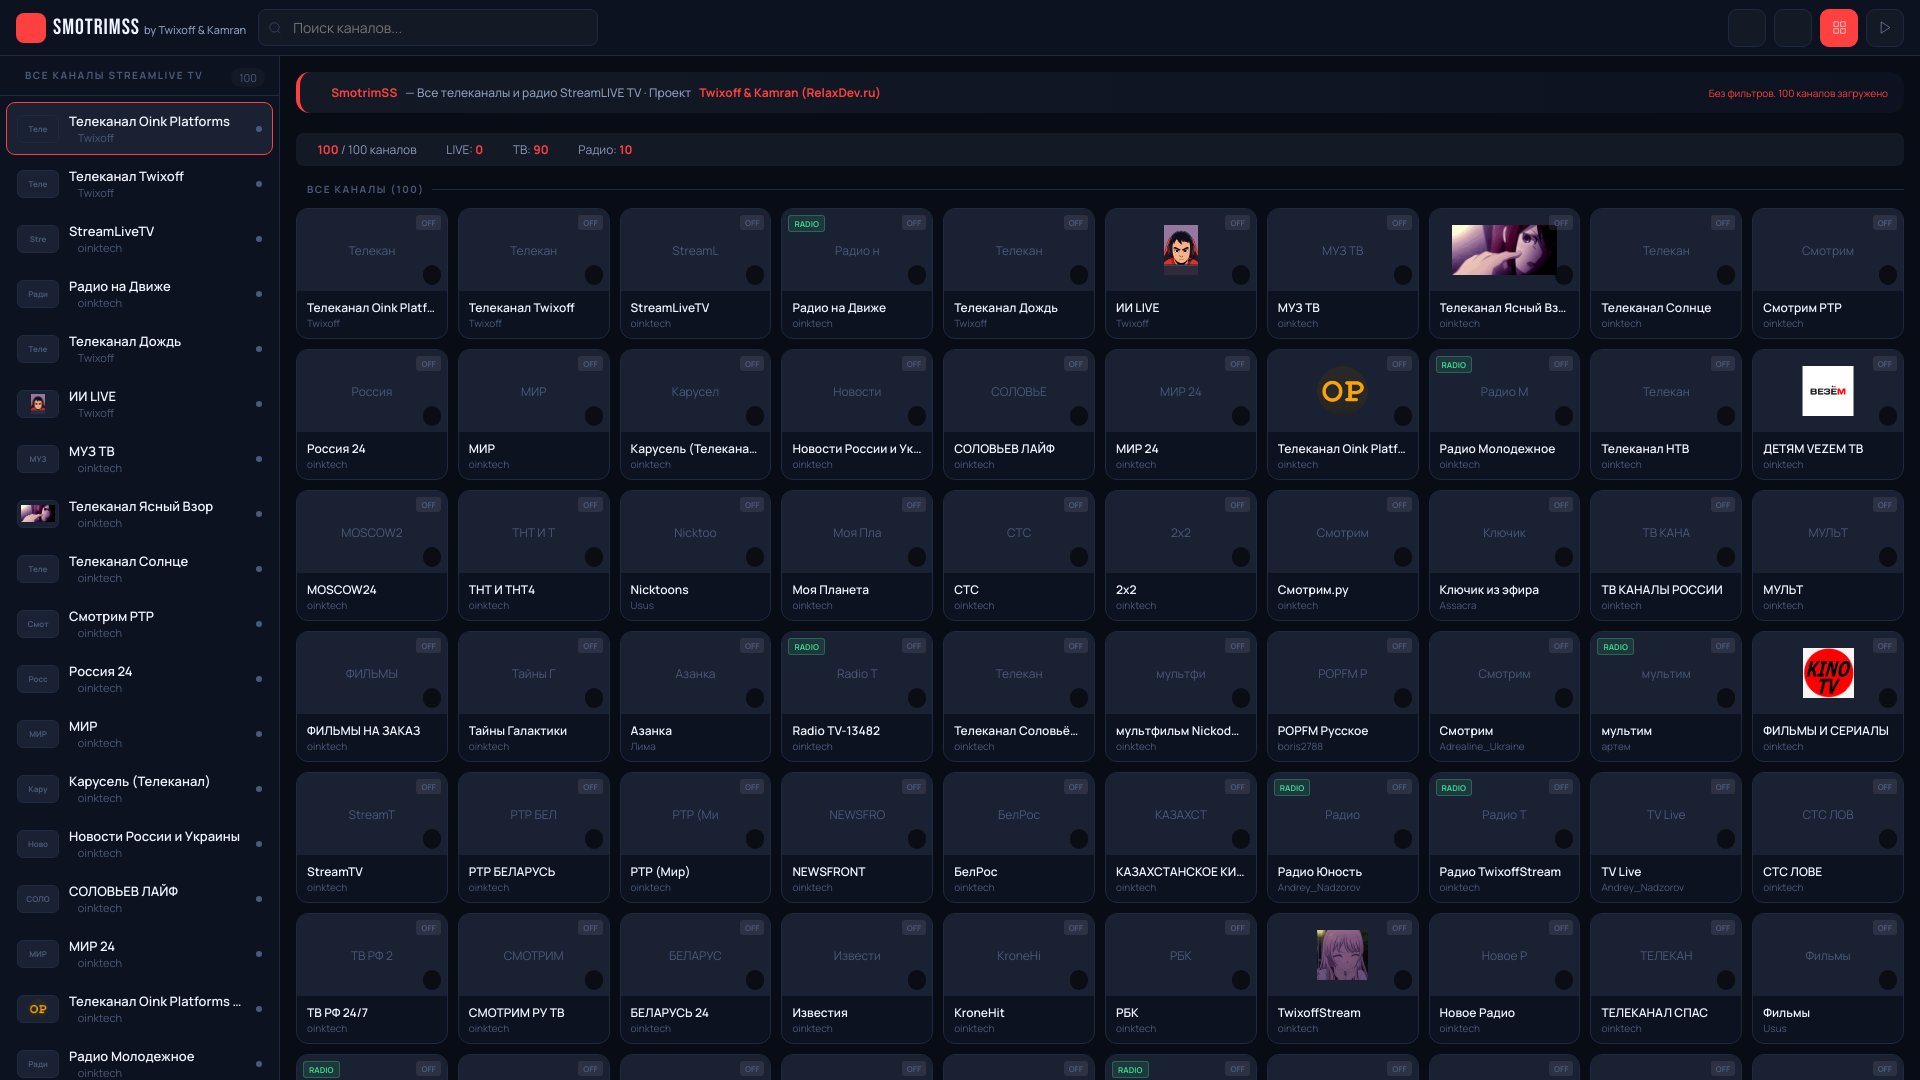The image size is (1920, 1080).
Task: Click the KINO TV logo on the ФИЛЬМЫ И СЕРИАЛЫ card
Action: click(x=1827, y=673)
